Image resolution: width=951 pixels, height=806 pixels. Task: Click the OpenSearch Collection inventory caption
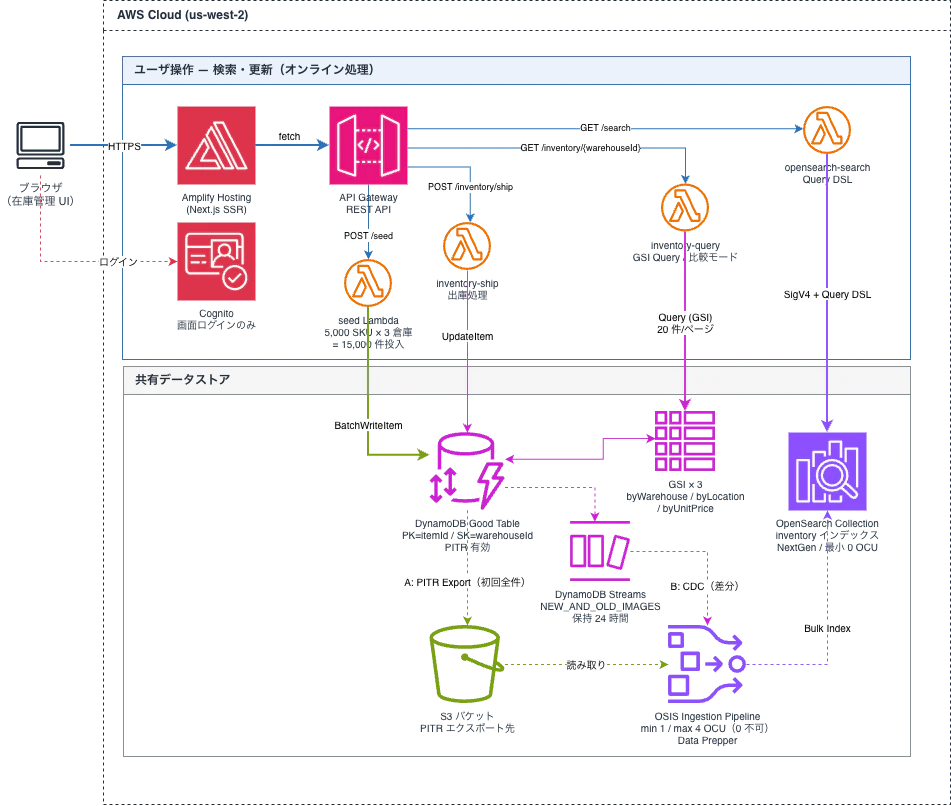tap(827, 536)
